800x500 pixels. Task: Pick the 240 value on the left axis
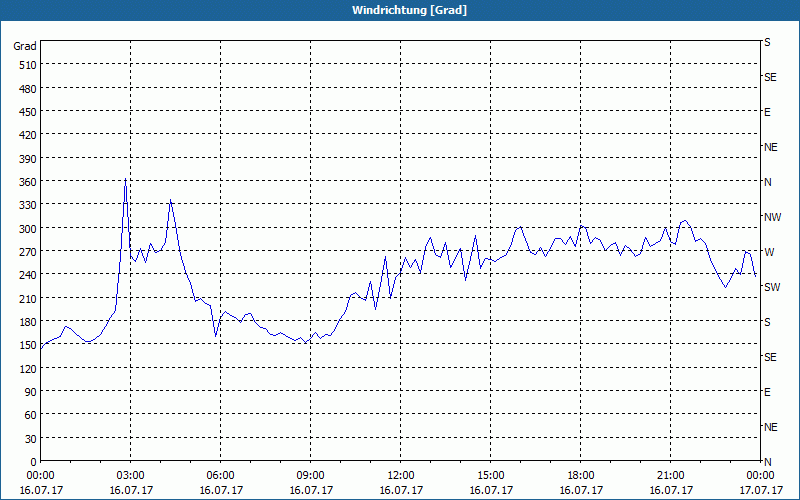pos(28,275)
